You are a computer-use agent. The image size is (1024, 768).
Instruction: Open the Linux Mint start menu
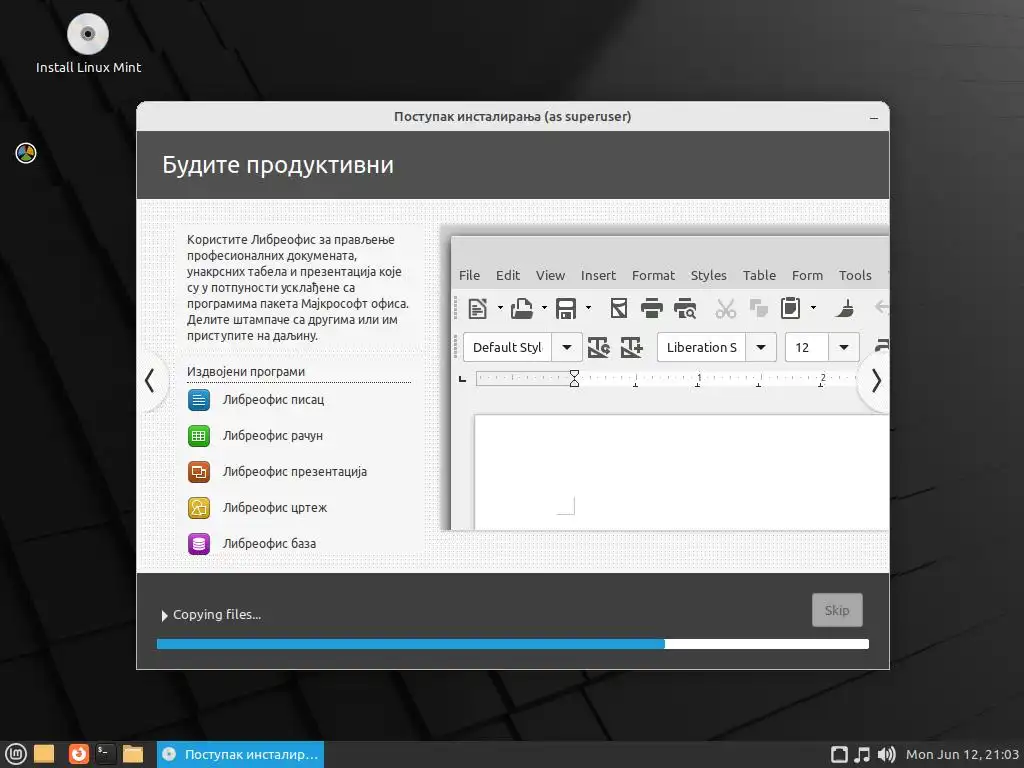(x=15, y=754)
